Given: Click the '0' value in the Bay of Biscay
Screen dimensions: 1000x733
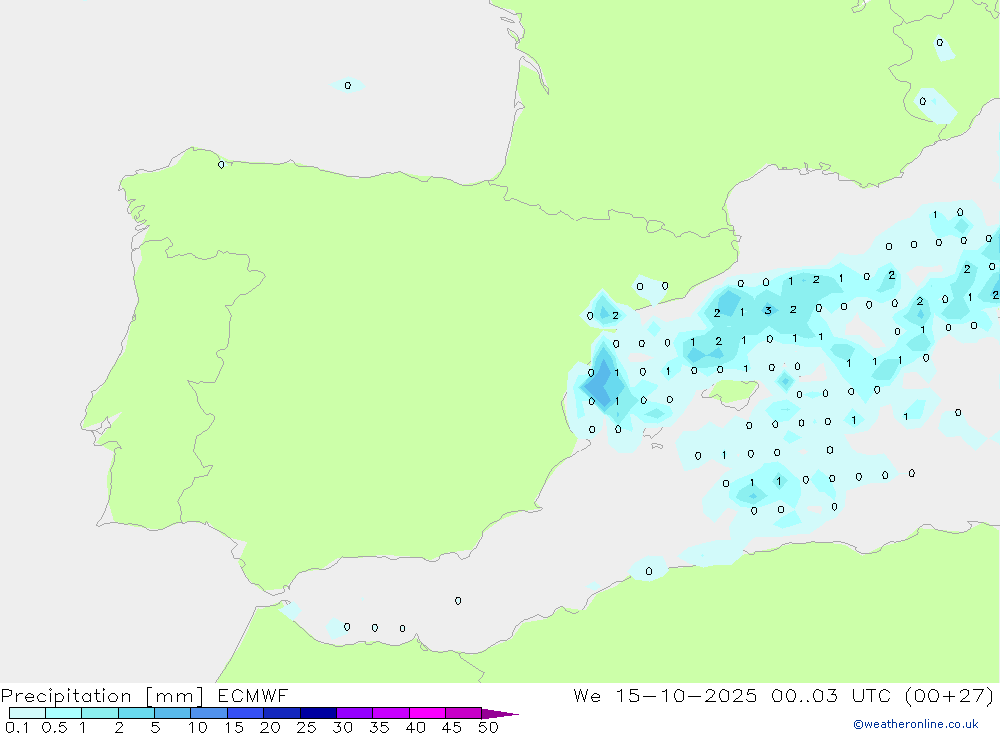Looking at the screenshot, I should (348, 85).
